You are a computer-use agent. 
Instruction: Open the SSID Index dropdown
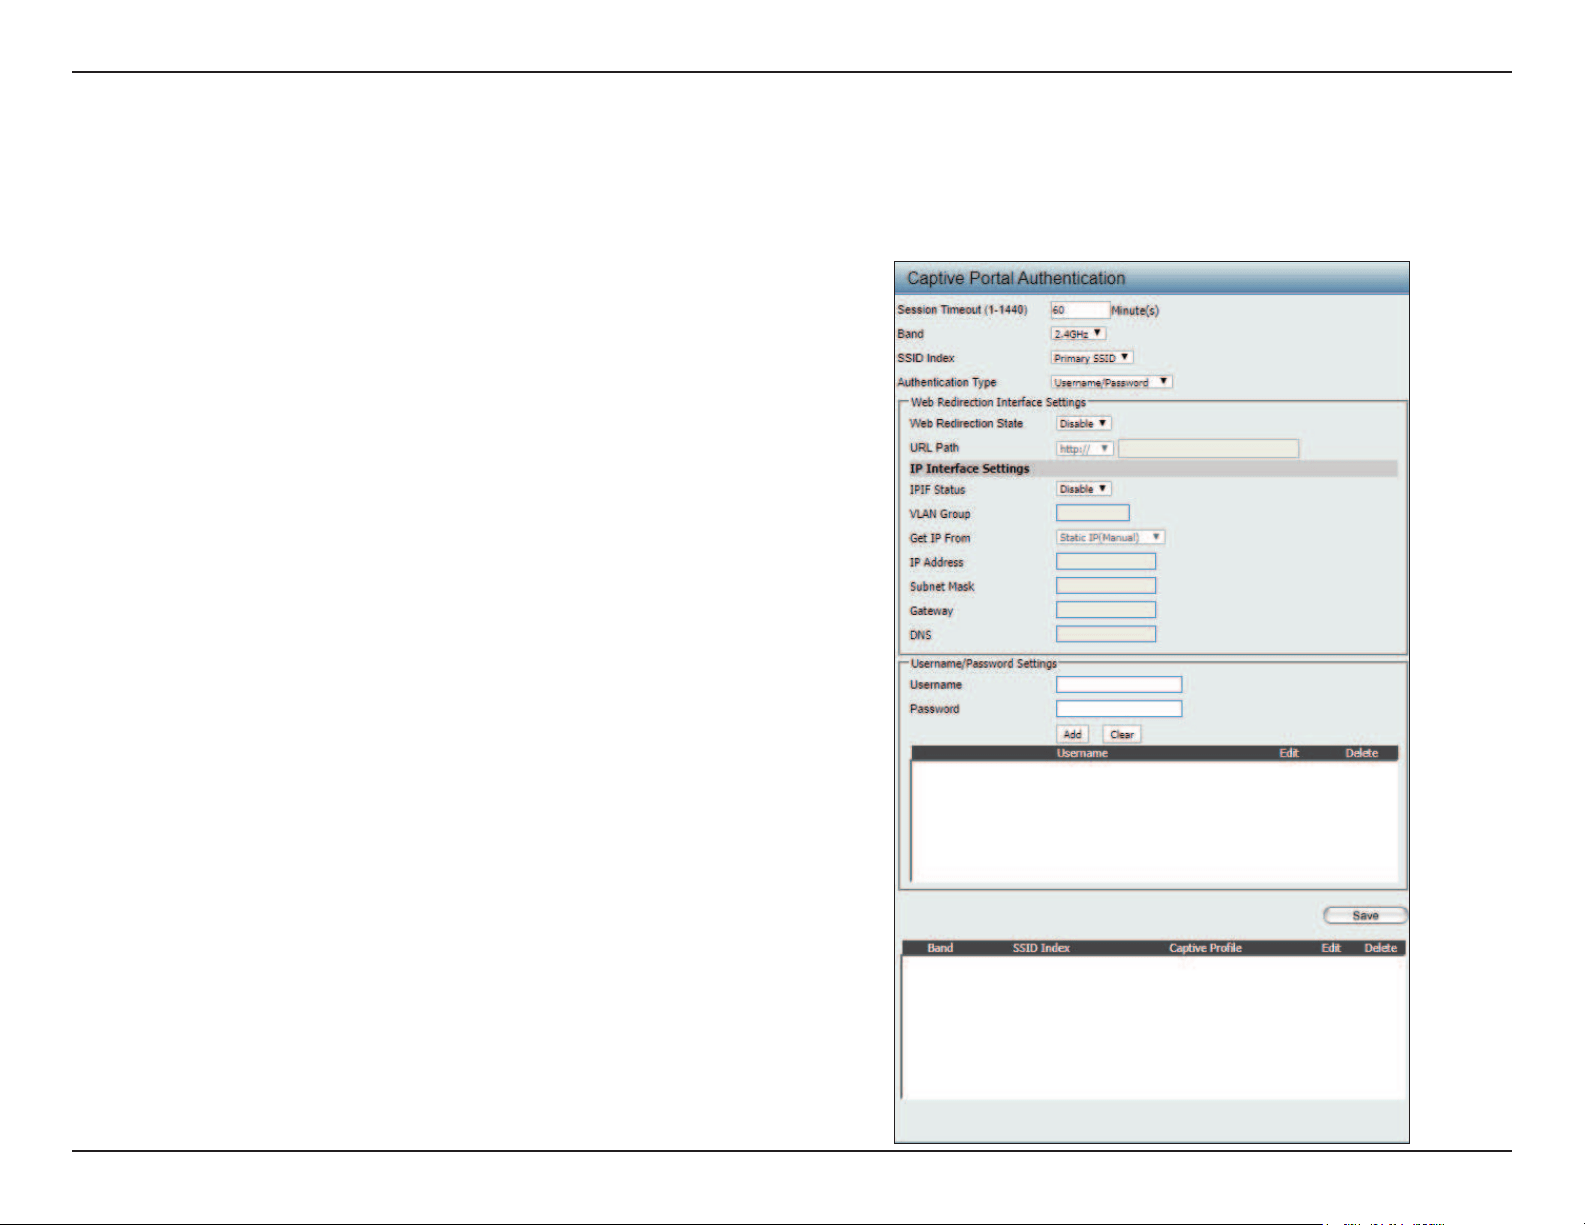pyautogui.click(x=1092, y=358)
